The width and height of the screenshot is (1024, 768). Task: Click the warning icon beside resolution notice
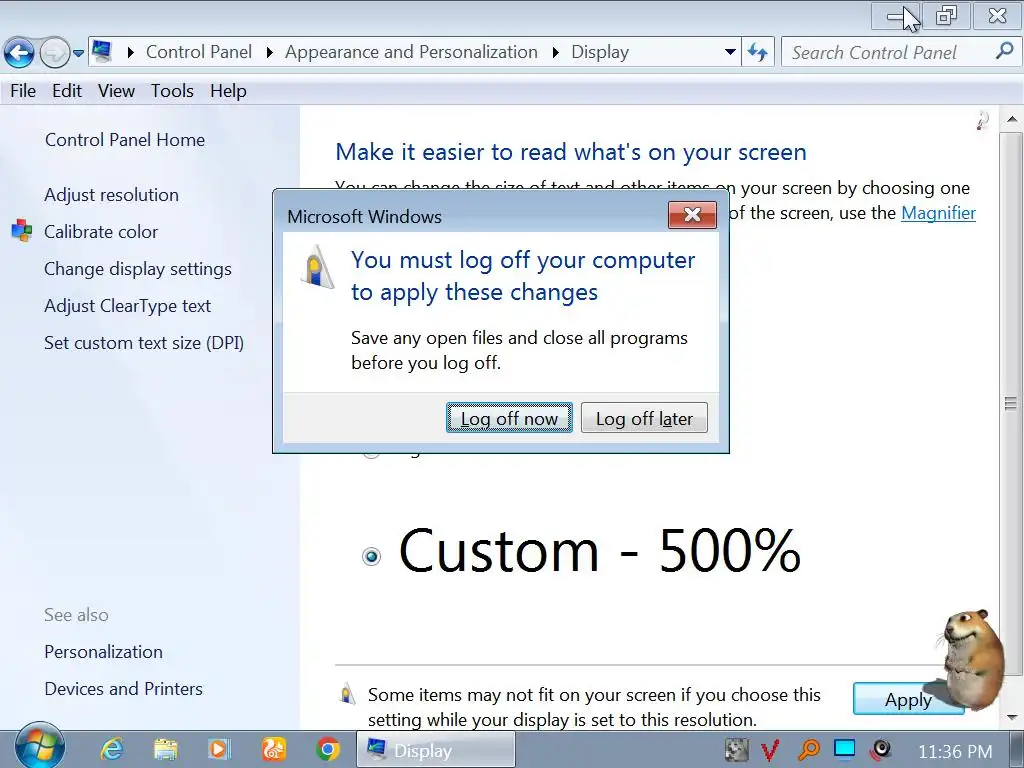pyautogui.click(x=347, y=693)
